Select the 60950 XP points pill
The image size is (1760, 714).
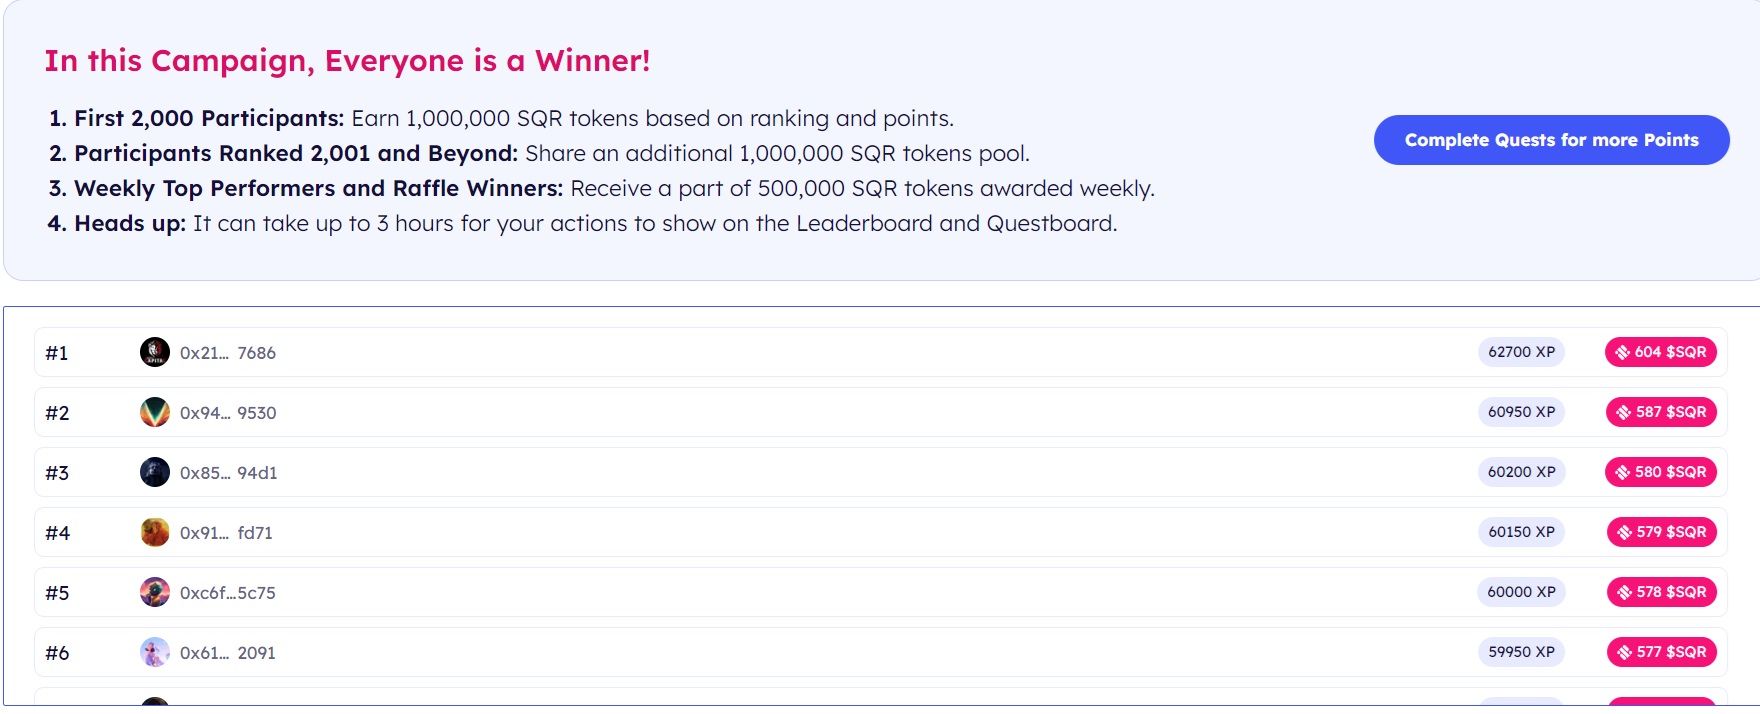pyautogui.click(x=1521, y=412)
